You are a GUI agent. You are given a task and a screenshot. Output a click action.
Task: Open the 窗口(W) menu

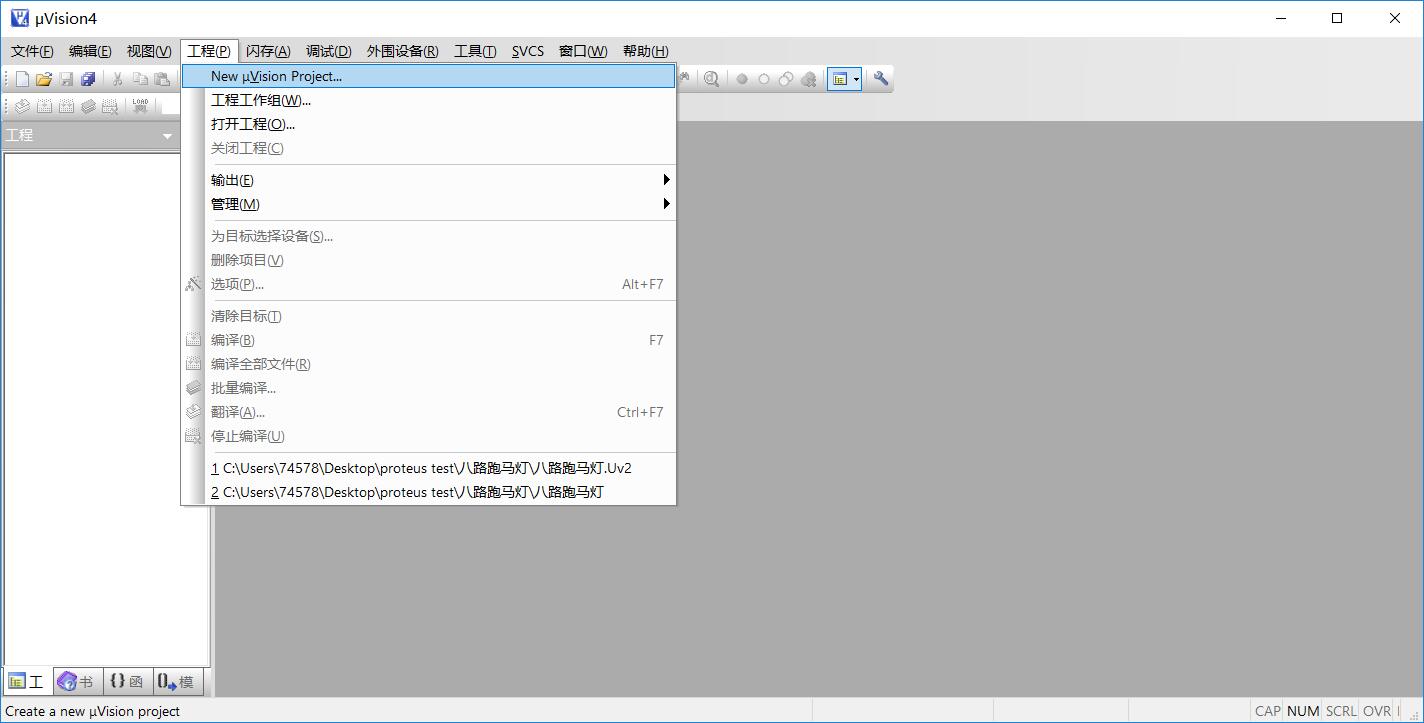583,51
